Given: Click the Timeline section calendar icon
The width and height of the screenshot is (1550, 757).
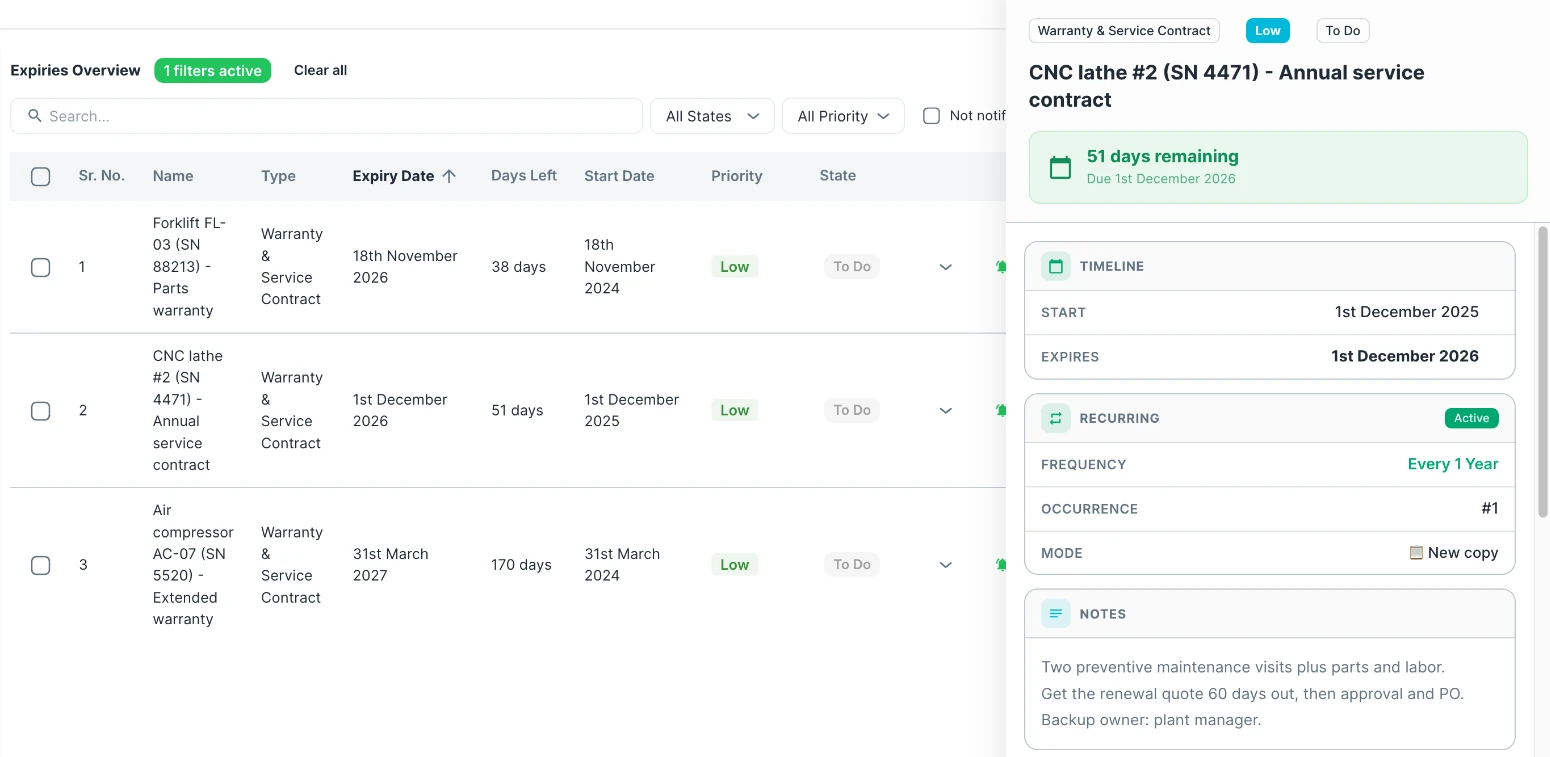Looking at the screenshot, I should coord(1055,266).
